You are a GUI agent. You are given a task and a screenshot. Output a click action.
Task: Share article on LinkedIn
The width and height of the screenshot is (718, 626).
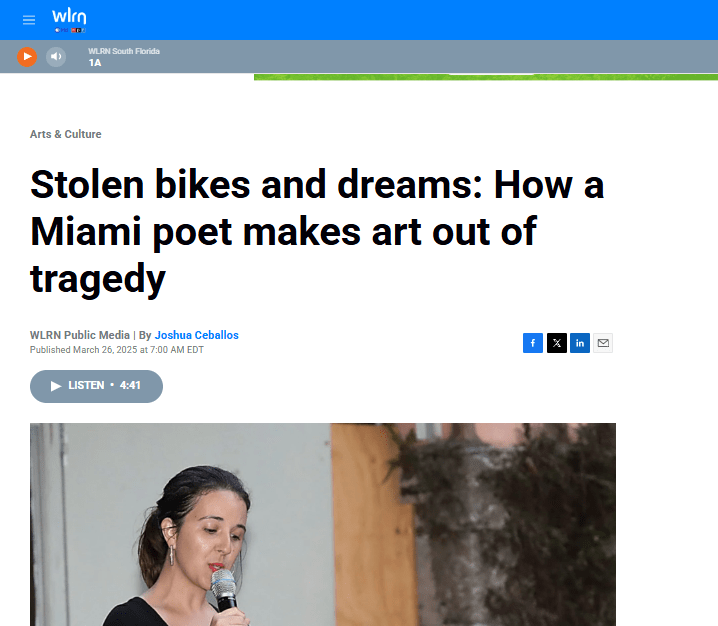580,343
